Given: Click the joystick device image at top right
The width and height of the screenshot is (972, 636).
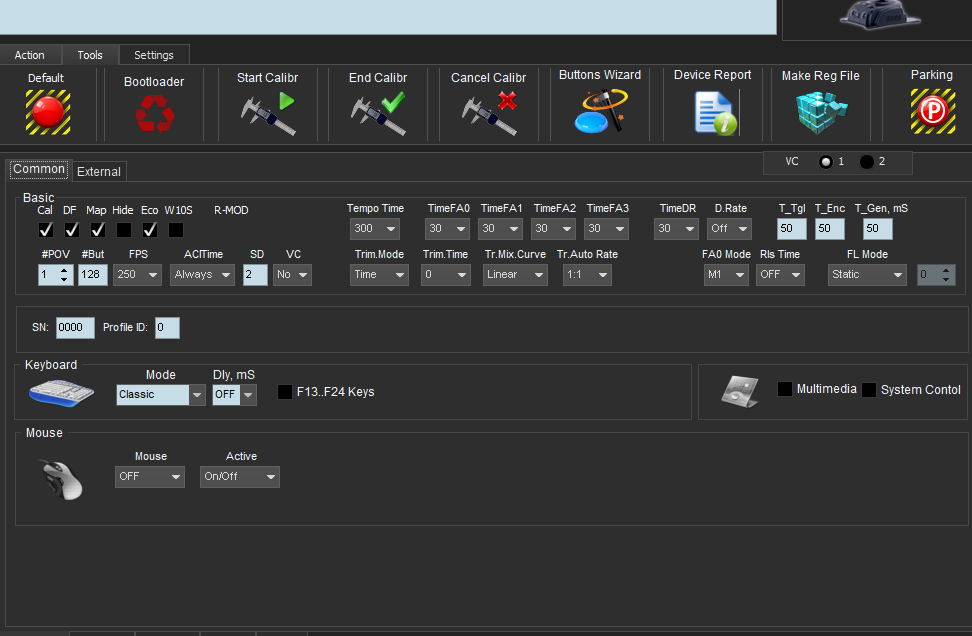Looking at the screenshot, I should coord(880,15).
